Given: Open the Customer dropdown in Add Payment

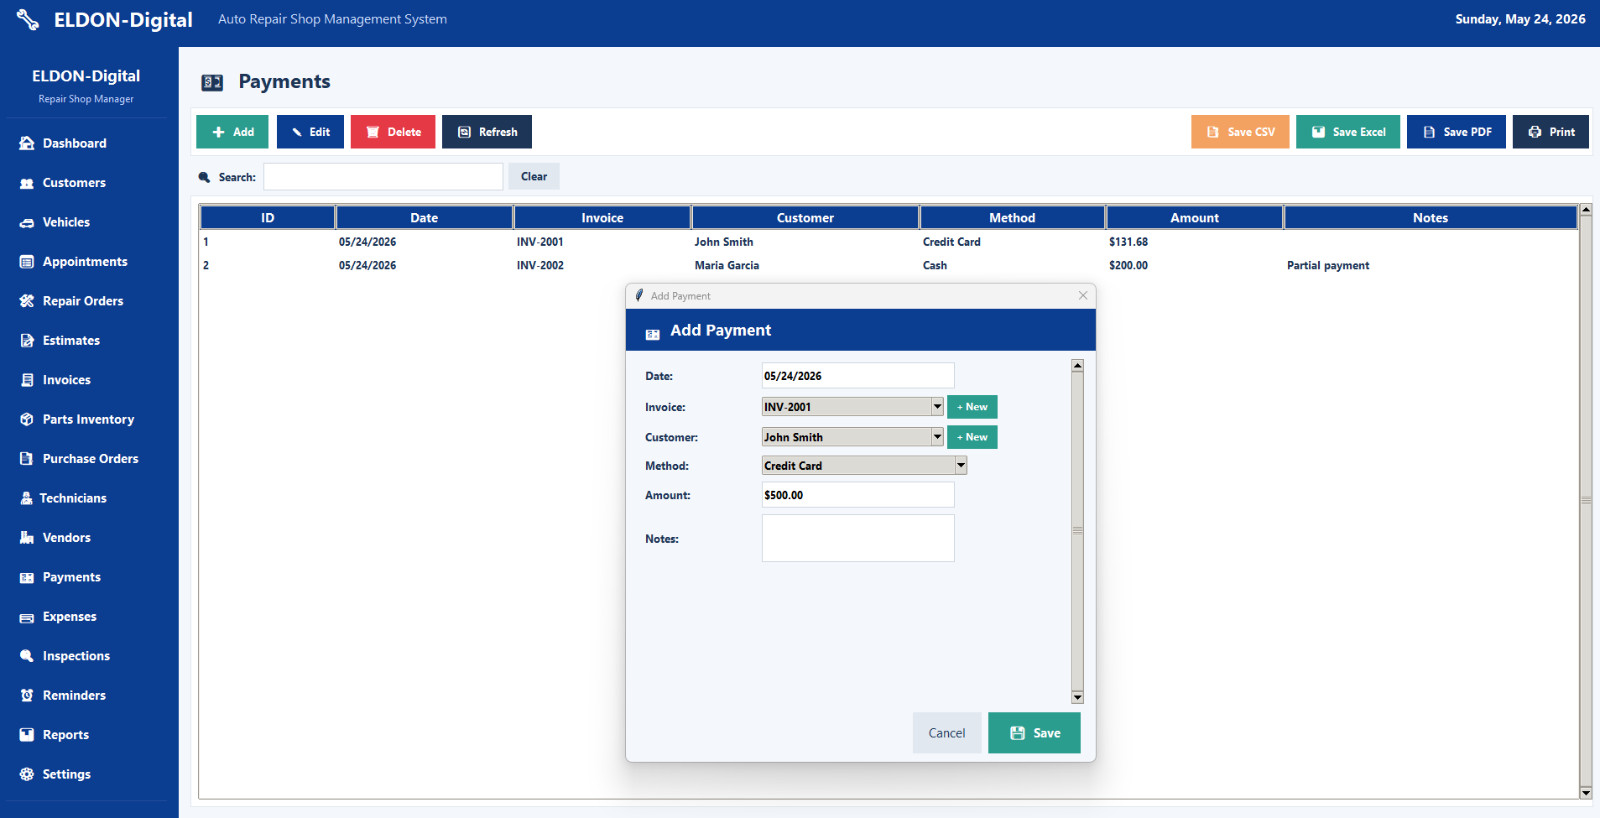Looking at the screenshot, I should coord(937,437).
